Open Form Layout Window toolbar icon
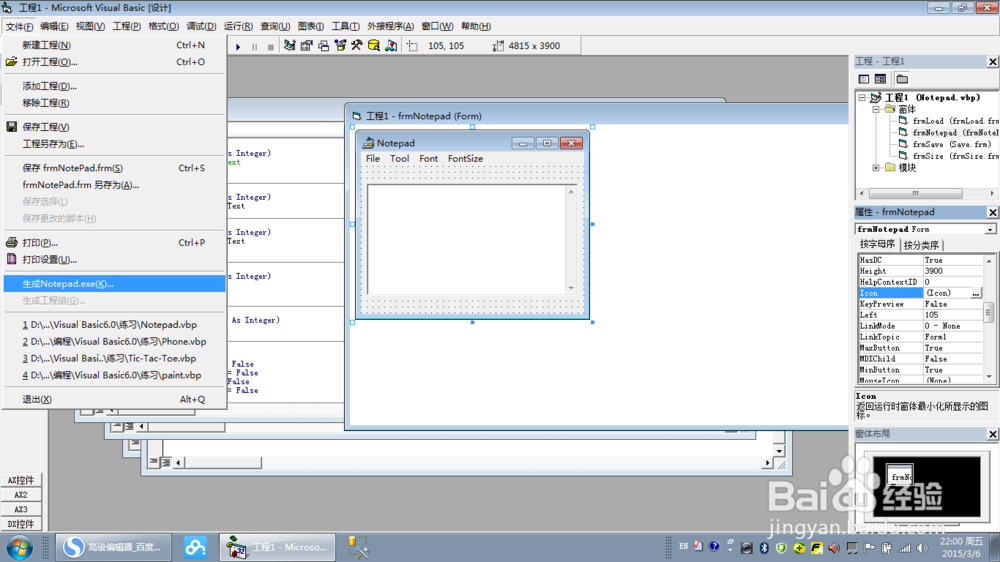This screenshot has height=562, width=1000. [x=323, y=46]
